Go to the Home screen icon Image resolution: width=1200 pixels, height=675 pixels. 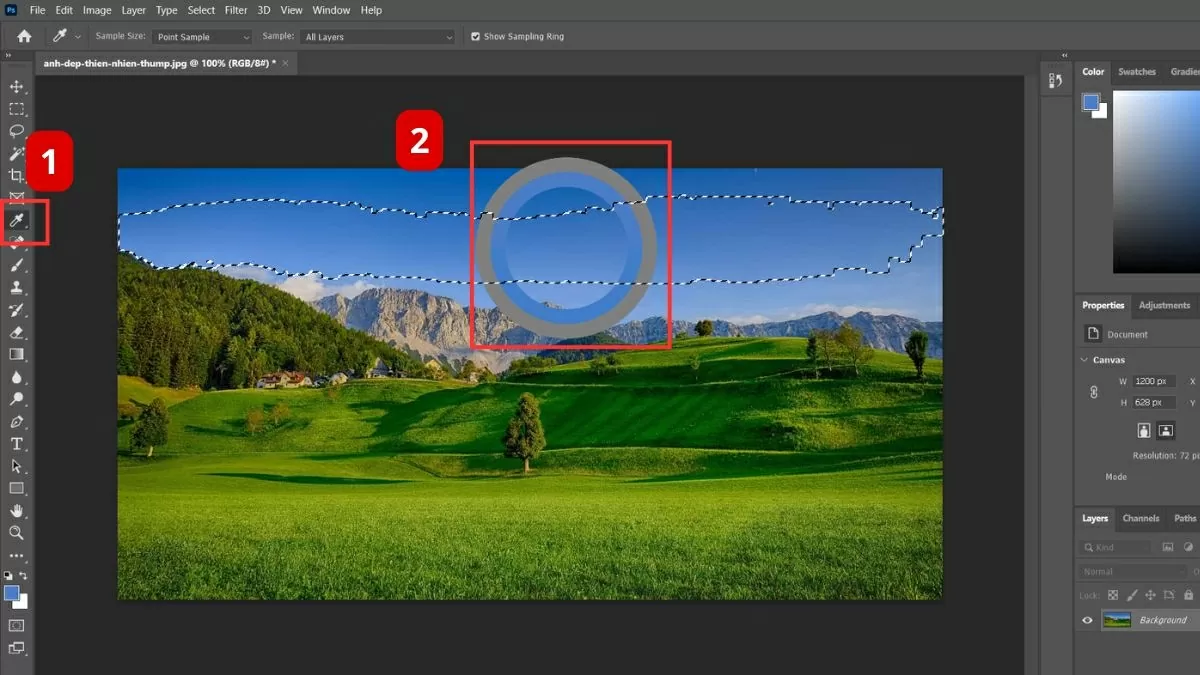(24, 36)
